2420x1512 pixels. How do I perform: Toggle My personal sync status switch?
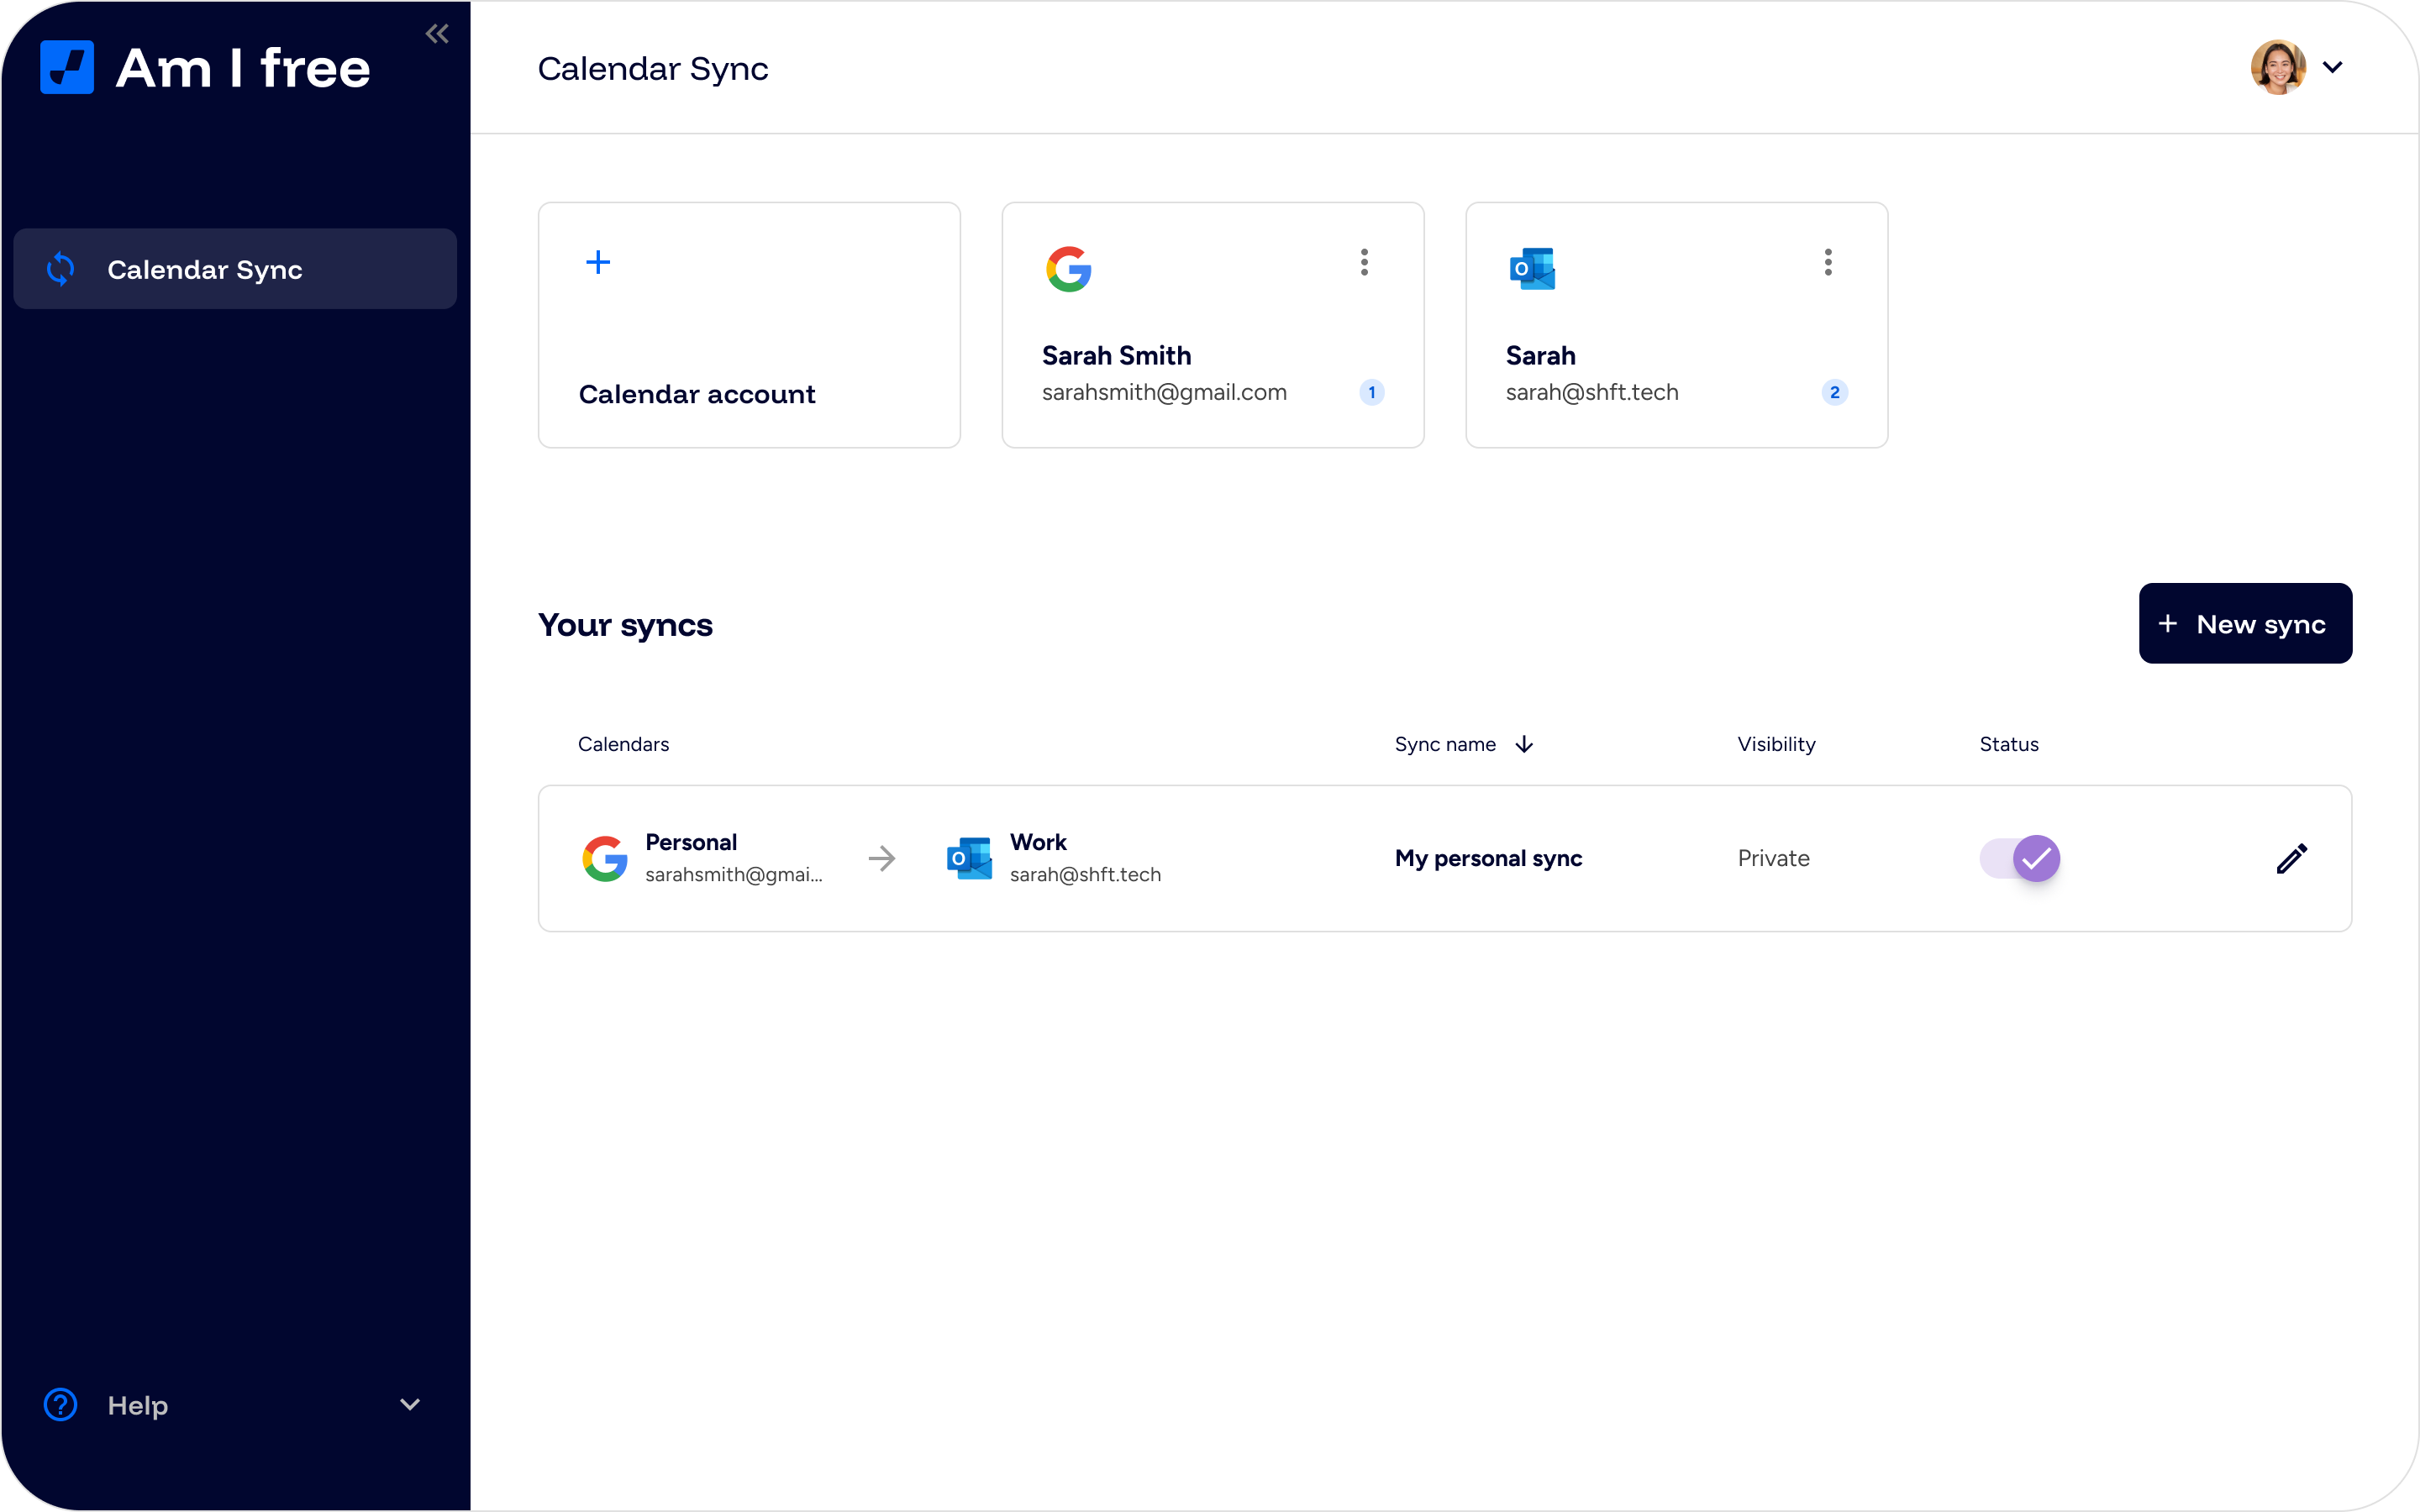(x=2020, y=858)
